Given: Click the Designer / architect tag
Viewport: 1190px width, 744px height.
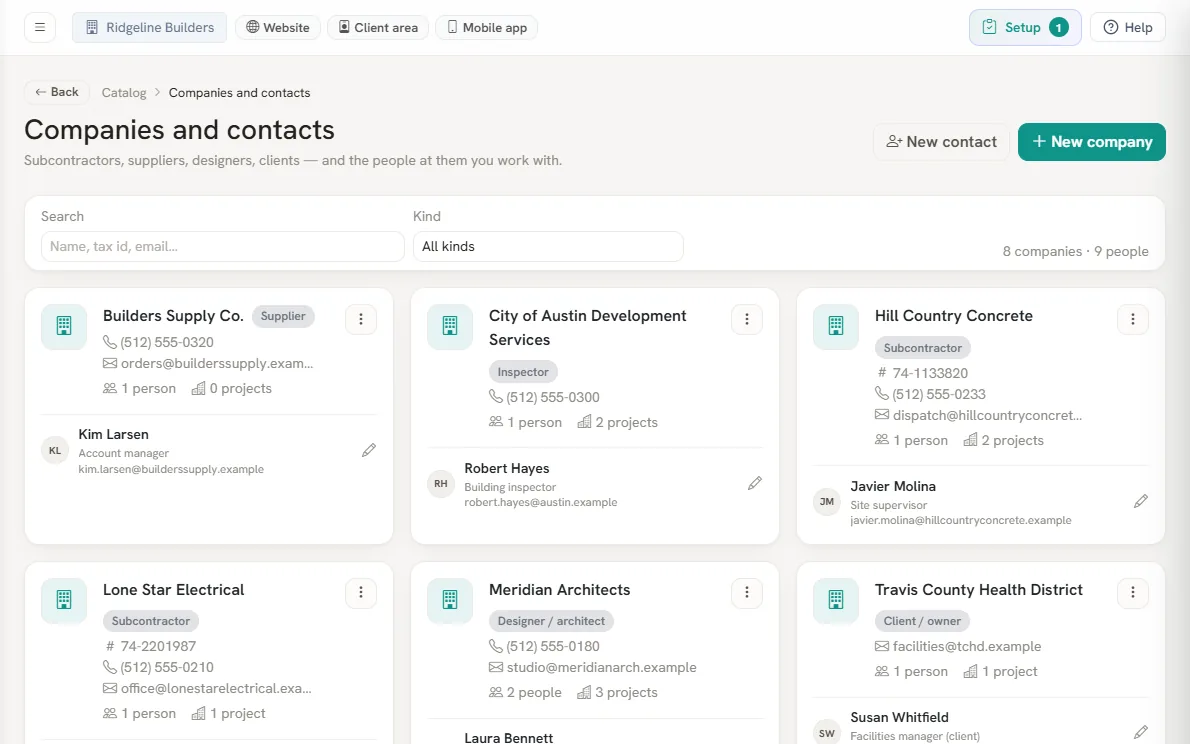Looking at the screenshot, I should pos(551,621).
